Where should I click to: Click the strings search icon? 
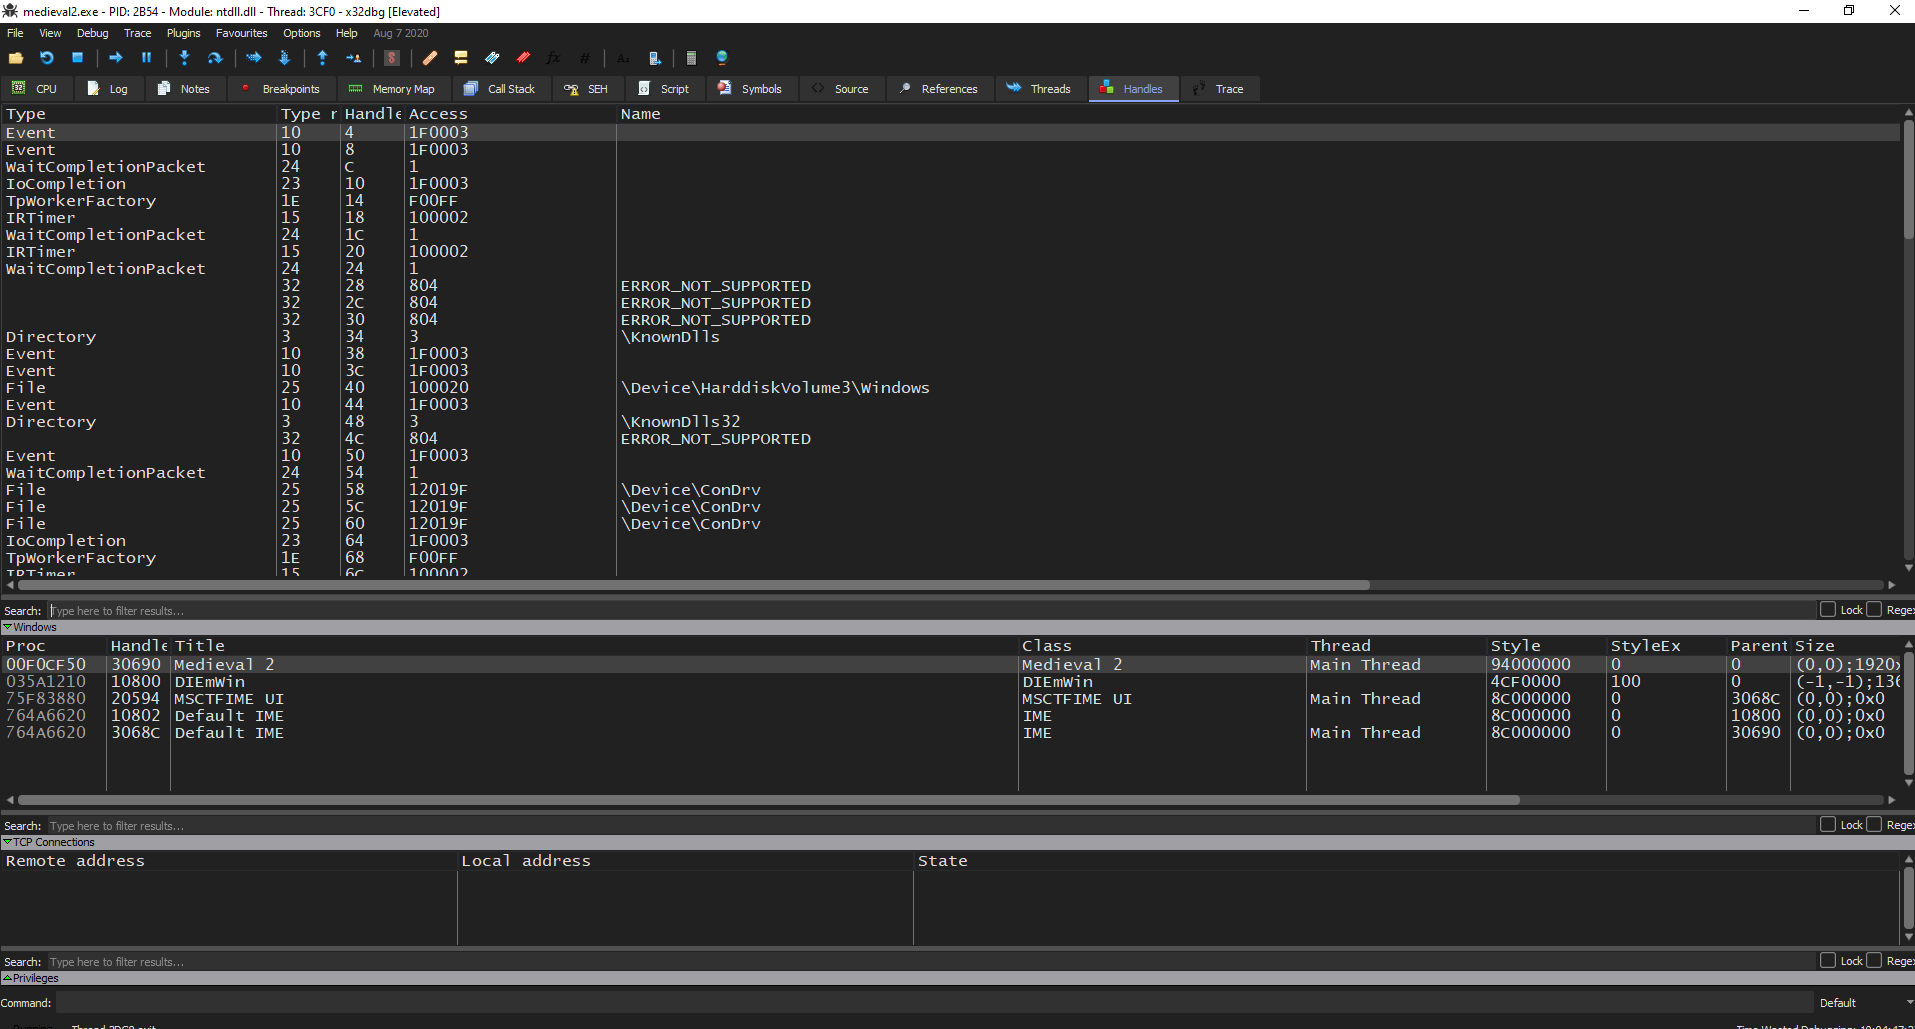point(623,58)
